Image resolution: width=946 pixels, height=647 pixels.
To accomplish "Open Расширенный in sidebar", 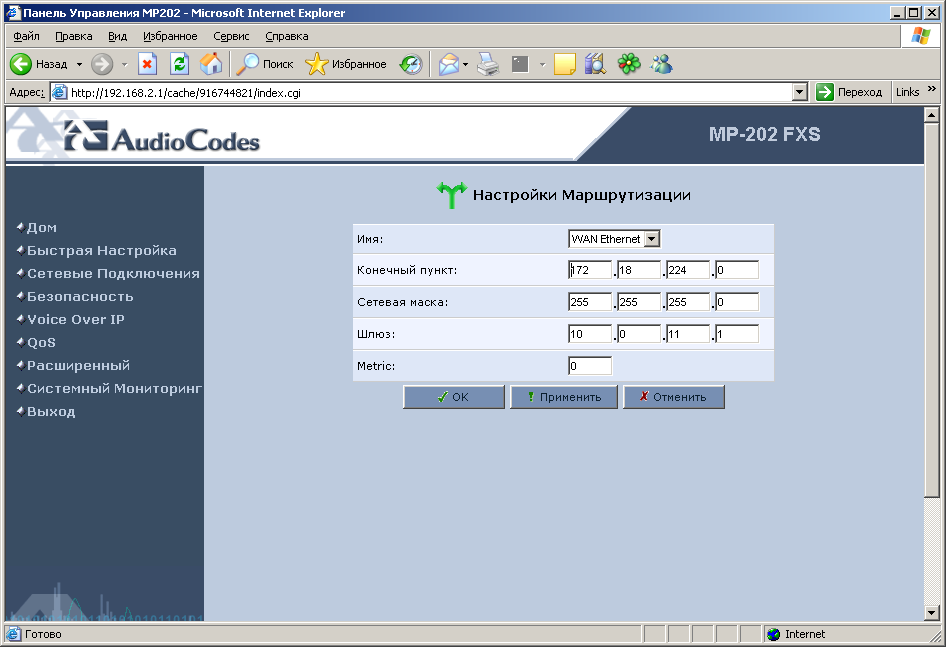I will (x=78, y=365).
